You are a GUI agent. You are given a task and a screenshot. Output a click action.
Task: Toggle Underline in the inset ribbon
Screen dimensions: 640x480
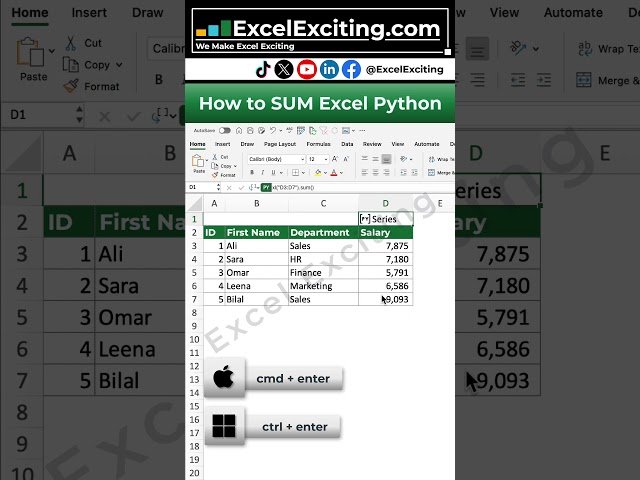(273, 172)
